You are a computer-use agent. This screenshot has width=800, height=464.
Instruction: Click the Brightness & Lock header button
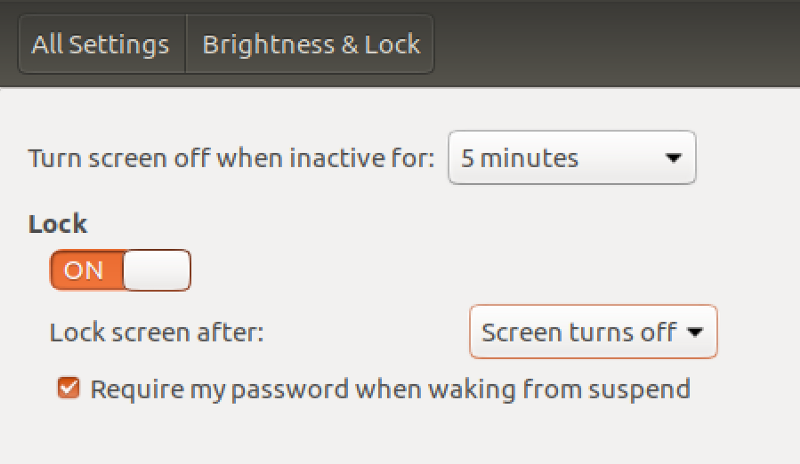[x=310, y=44]
